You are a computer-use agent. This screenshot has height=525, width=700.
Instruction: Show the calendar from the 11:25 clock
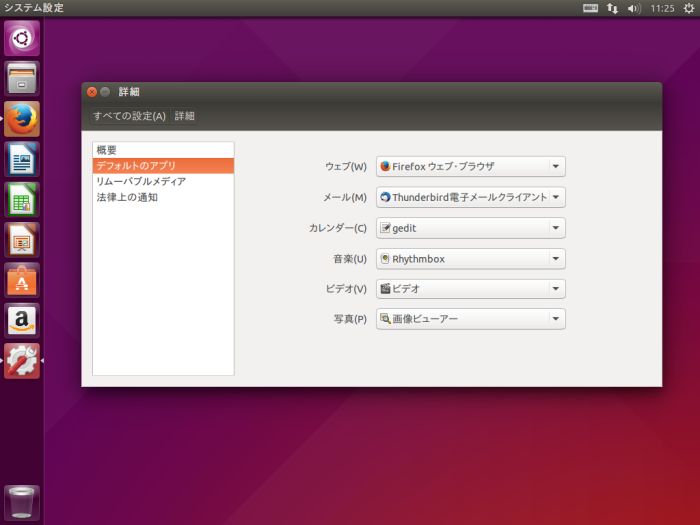[662, 8]
